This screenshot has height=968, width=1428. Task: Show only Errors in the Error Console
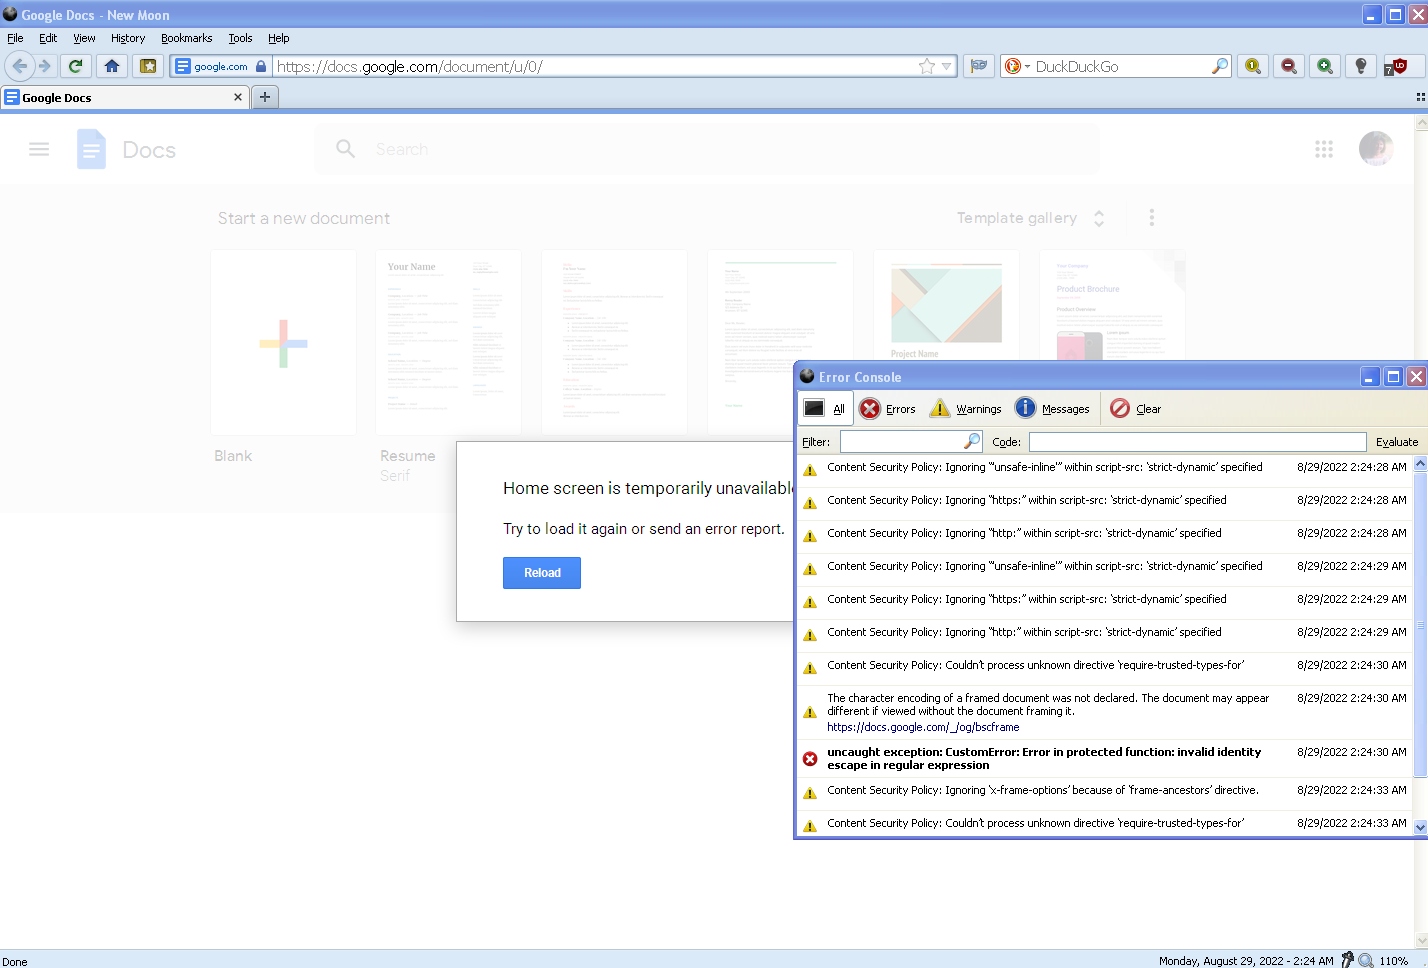tap(888, 408)
